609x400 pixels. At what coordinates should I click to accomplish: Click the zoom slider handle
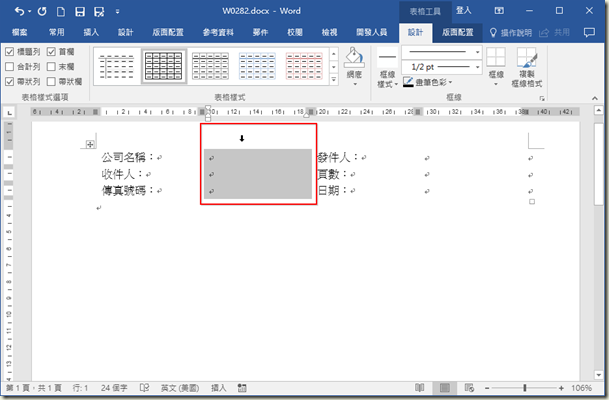tap(525, 388)
